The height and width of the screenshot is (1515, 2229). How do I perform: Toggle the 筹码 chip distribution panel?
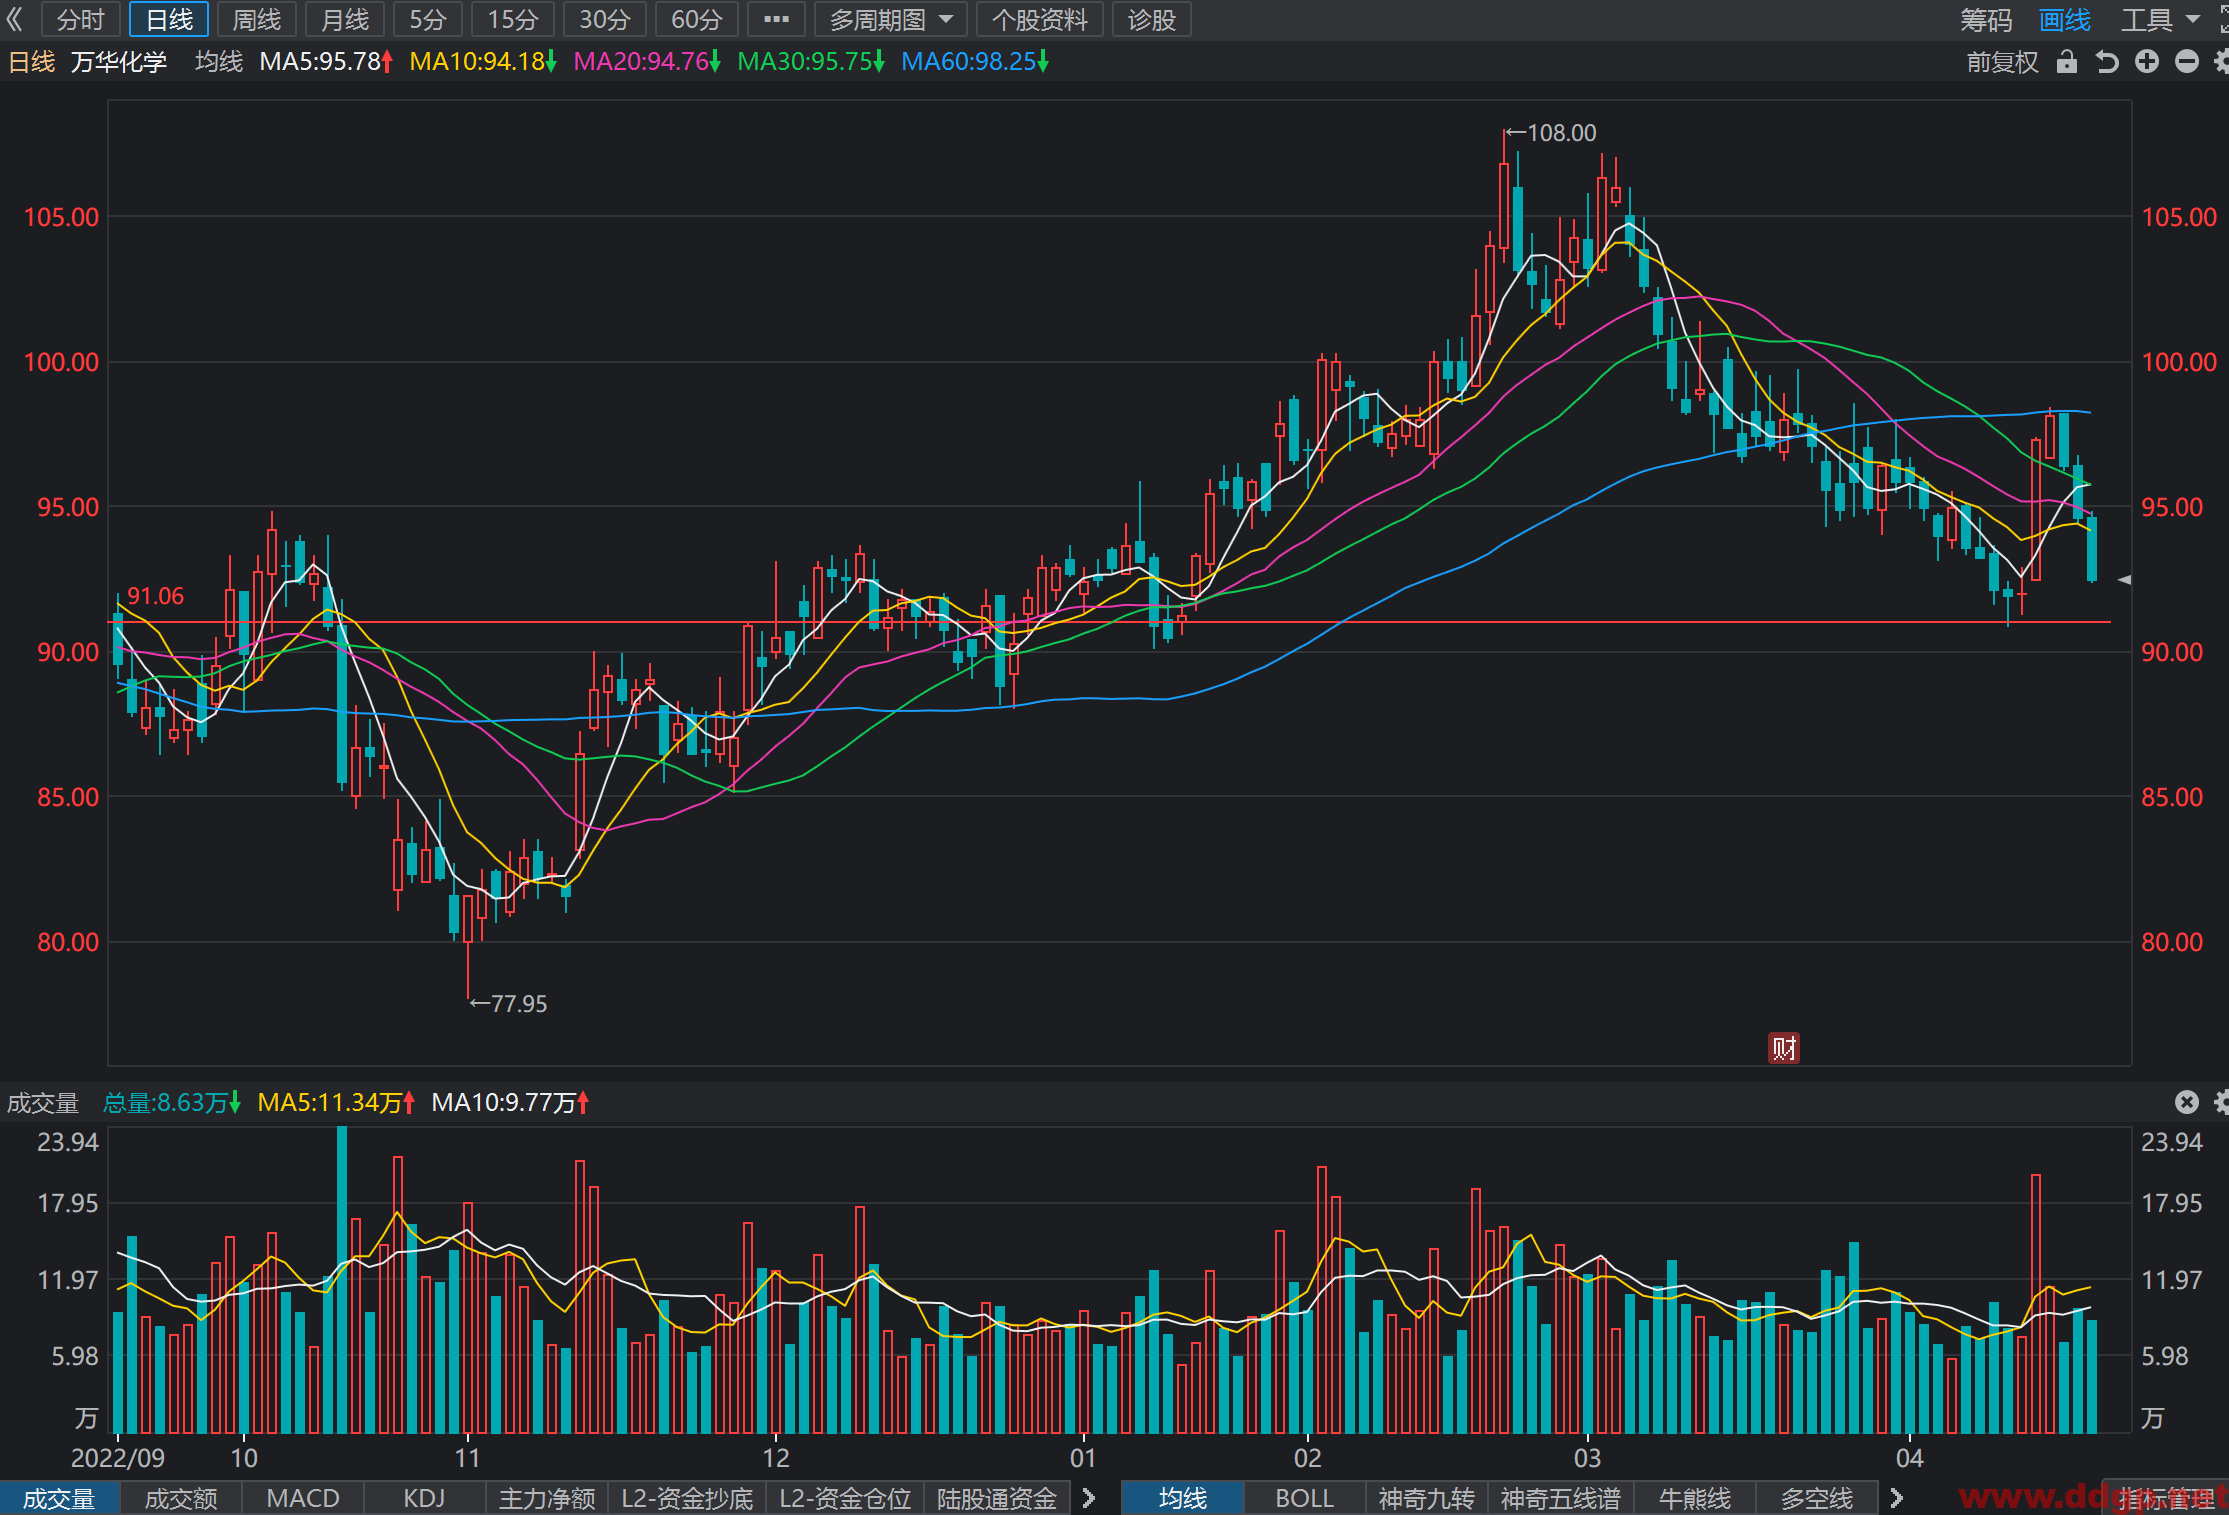(x=1986, y=19)
